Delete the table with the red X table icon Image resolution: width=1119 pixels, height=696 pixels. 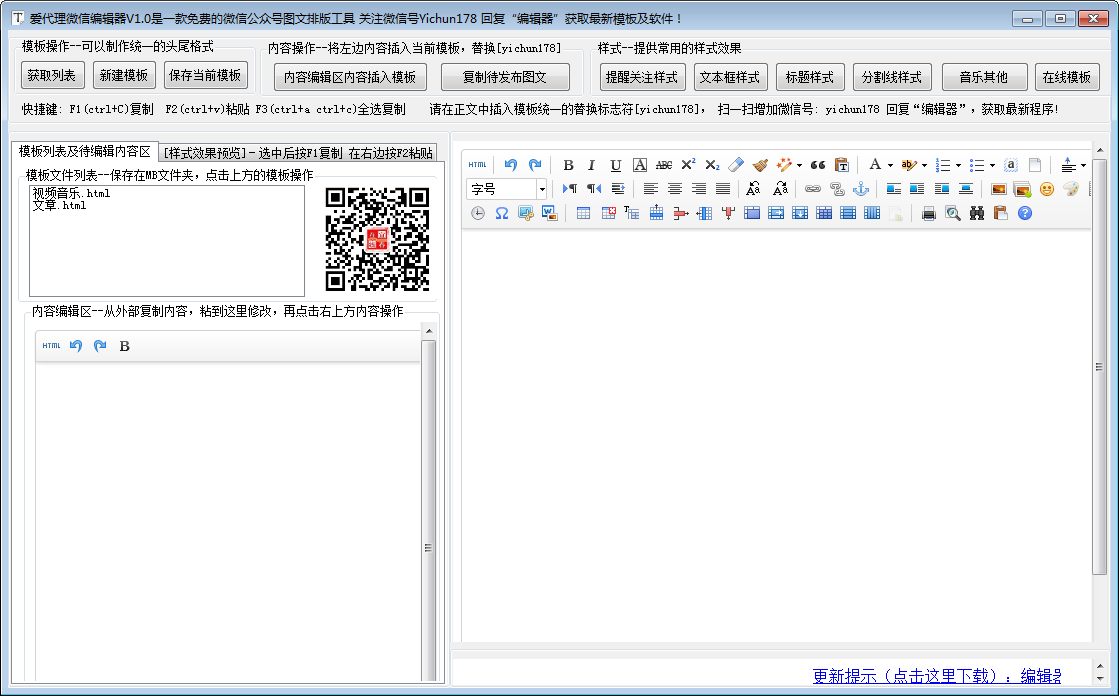pyautogui.click(x=608, y=213)
